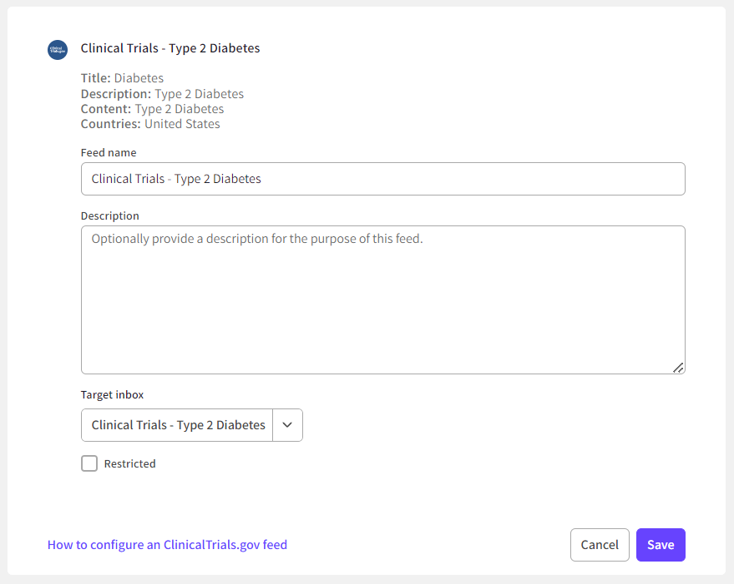Viewport: 734px width, 584px height.
Task: Focus the Feed name input field
Action: click(383, 179)
